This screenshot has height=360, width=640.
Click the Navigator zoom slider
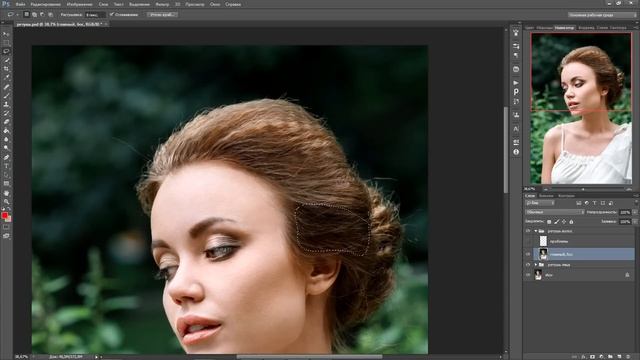tap(583, 189)
